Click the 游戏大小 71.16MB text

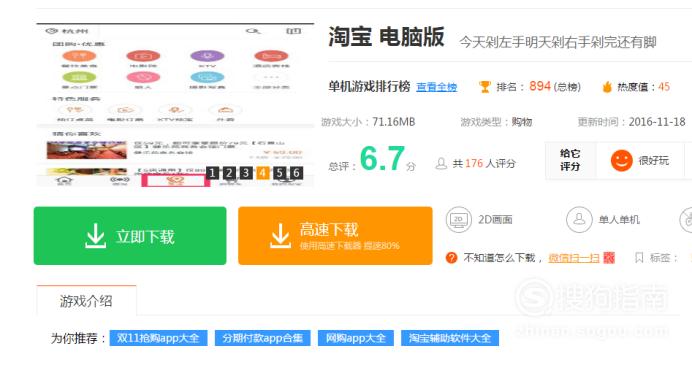point(368,122)
